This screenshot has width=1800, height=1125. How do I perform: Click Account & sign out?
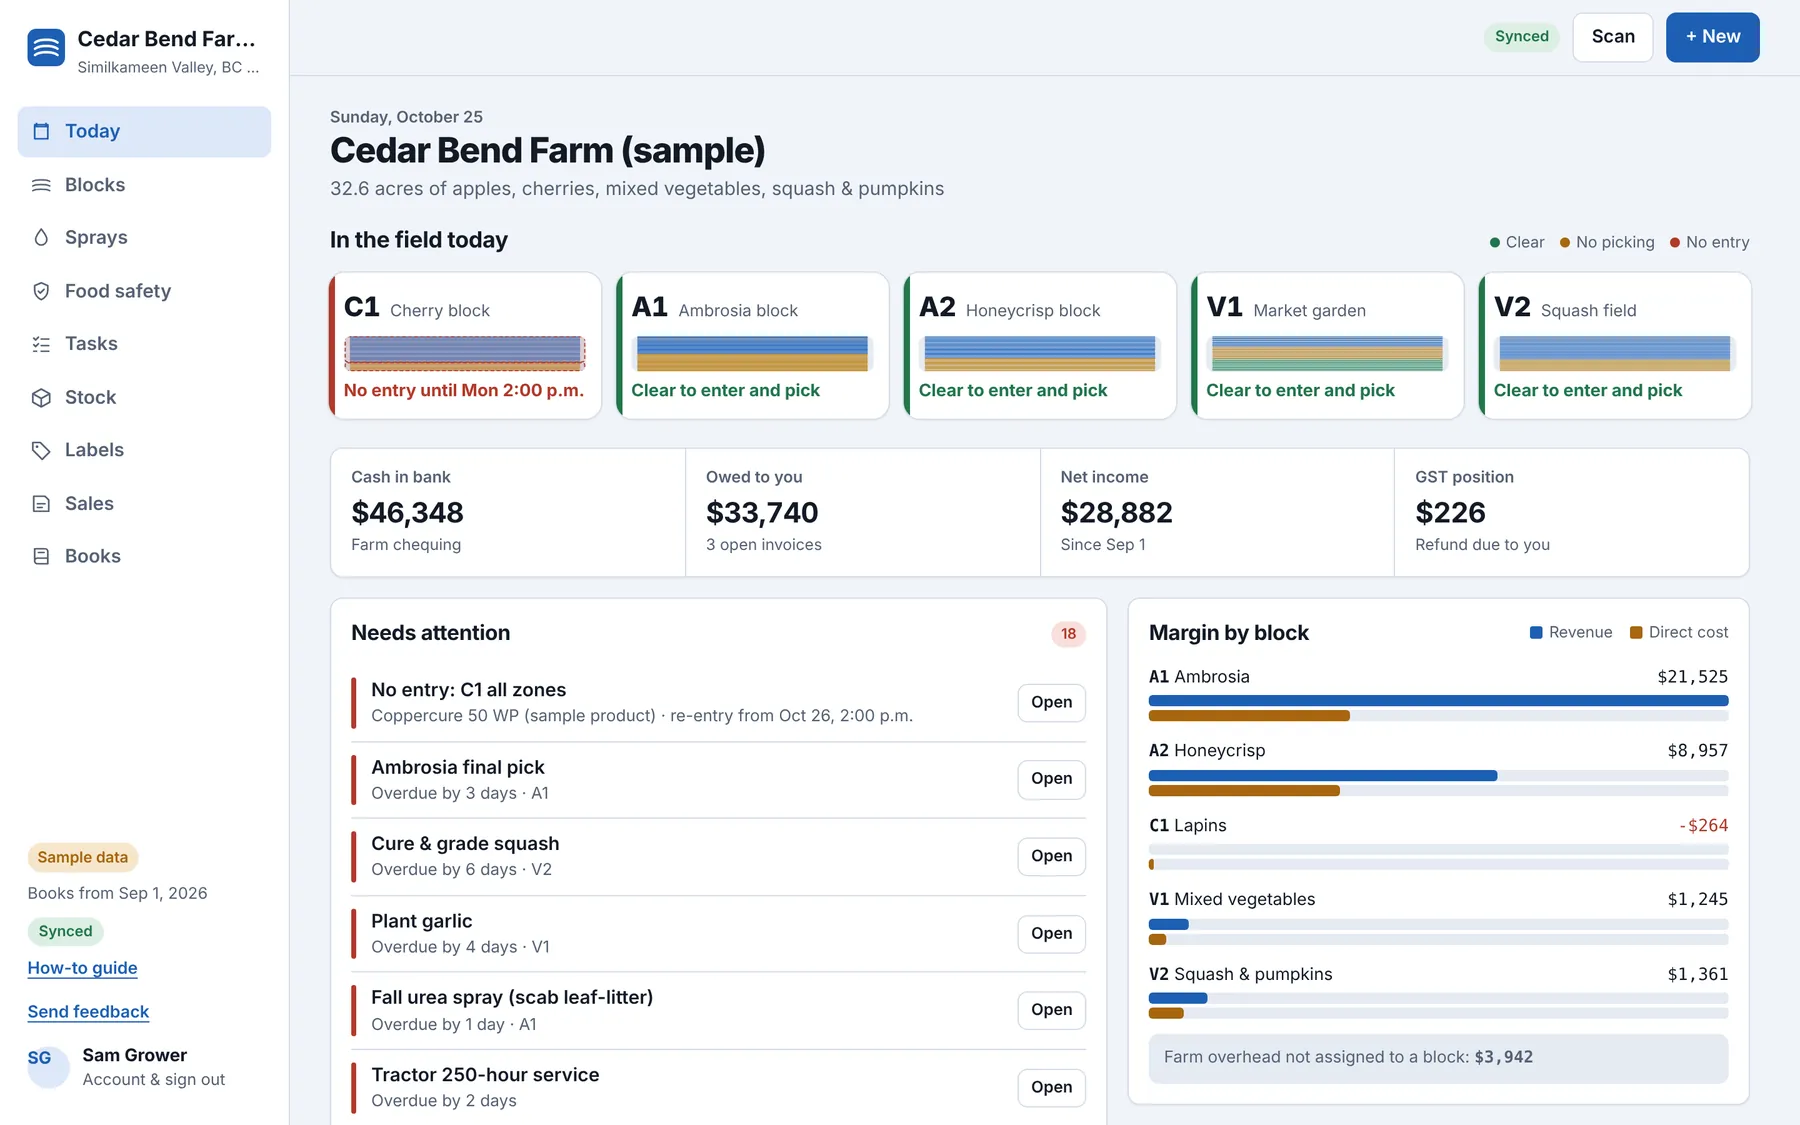154,1080
